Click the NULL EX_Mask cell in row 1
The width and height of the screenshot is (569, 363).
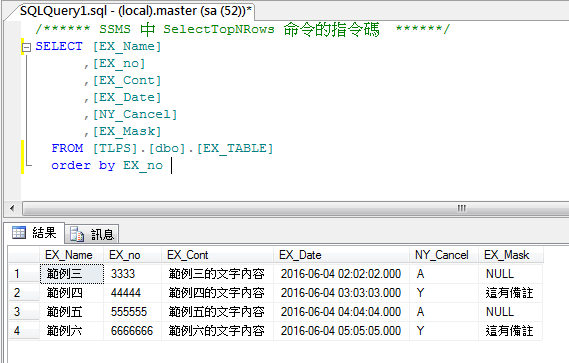(511, 274)
